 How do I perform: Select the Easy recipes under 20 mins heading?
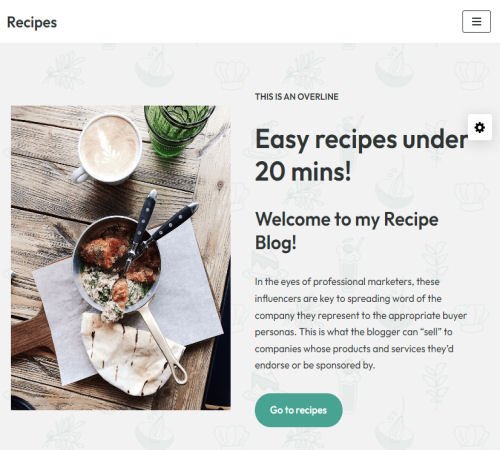pyautogui.click(x=361, y=155)
